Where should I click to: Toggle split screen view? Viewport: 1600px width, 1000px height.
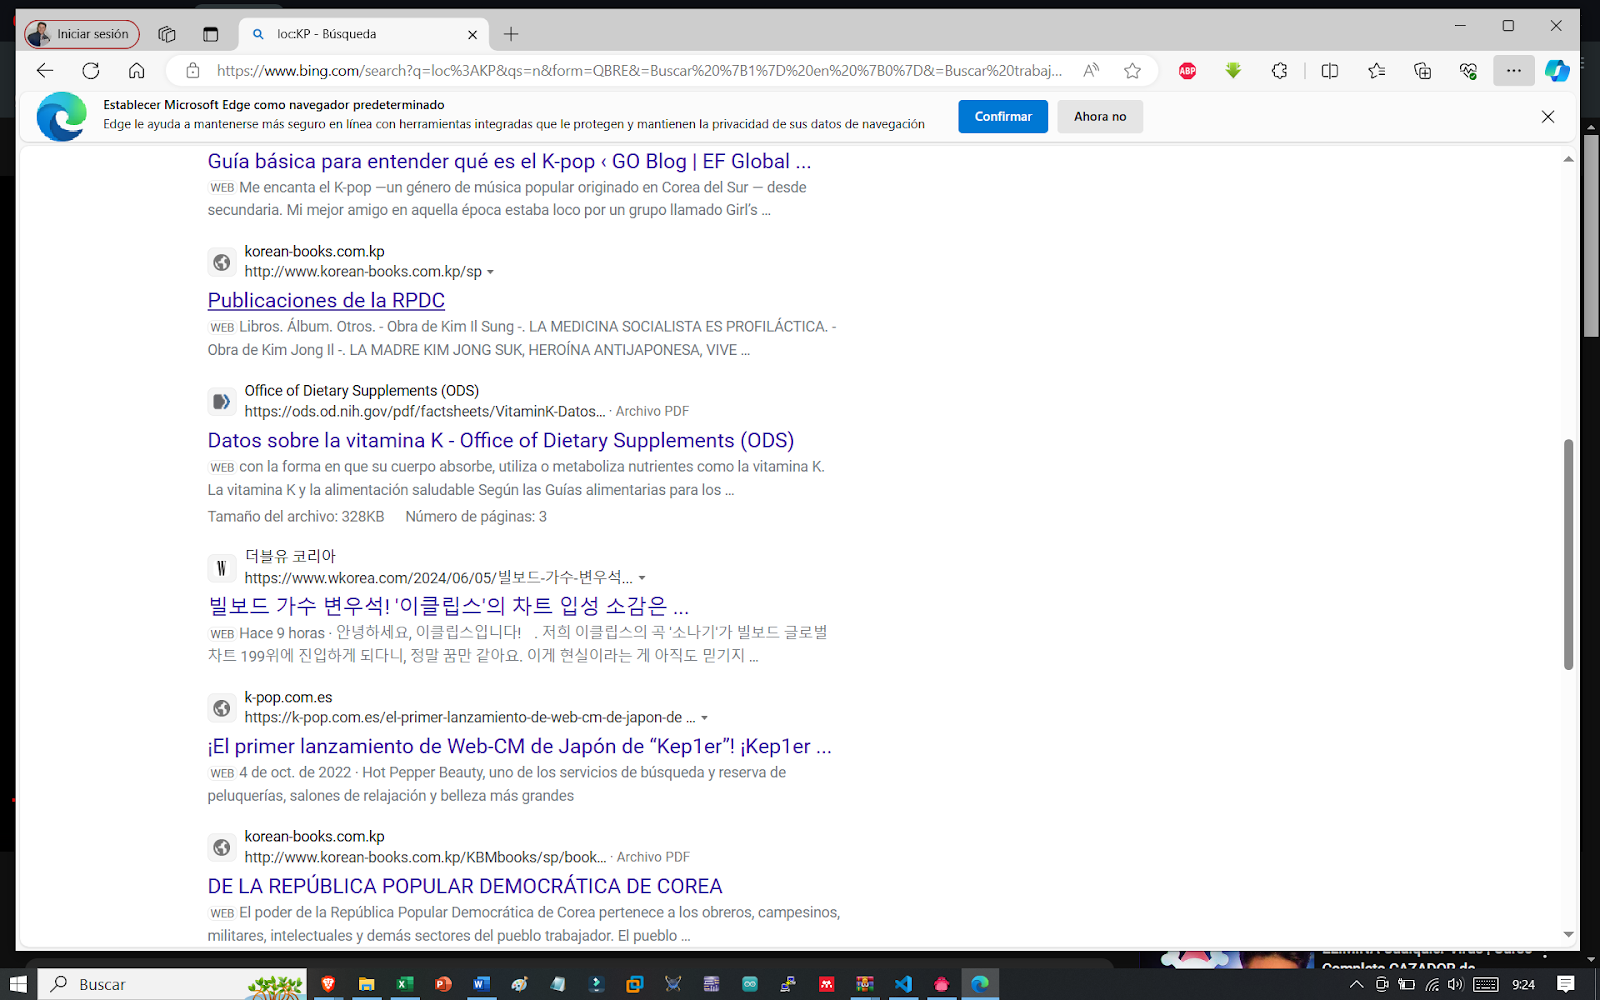(1330, 70)
